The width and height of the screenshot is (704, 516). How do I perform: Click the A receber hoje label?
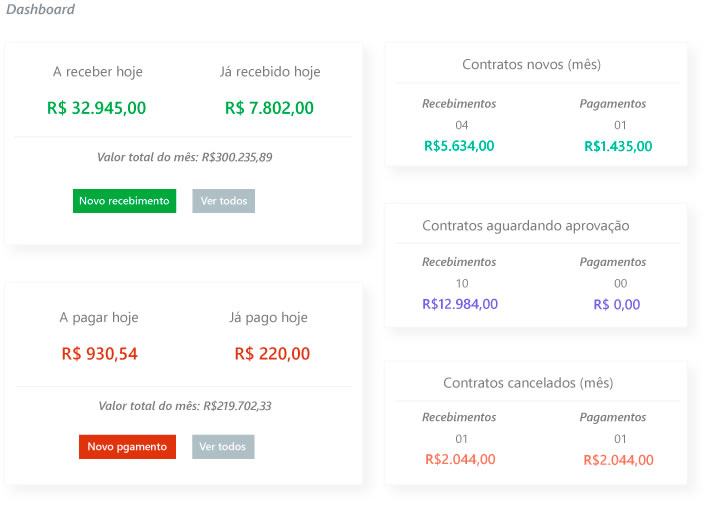click(x=98, y=71)
